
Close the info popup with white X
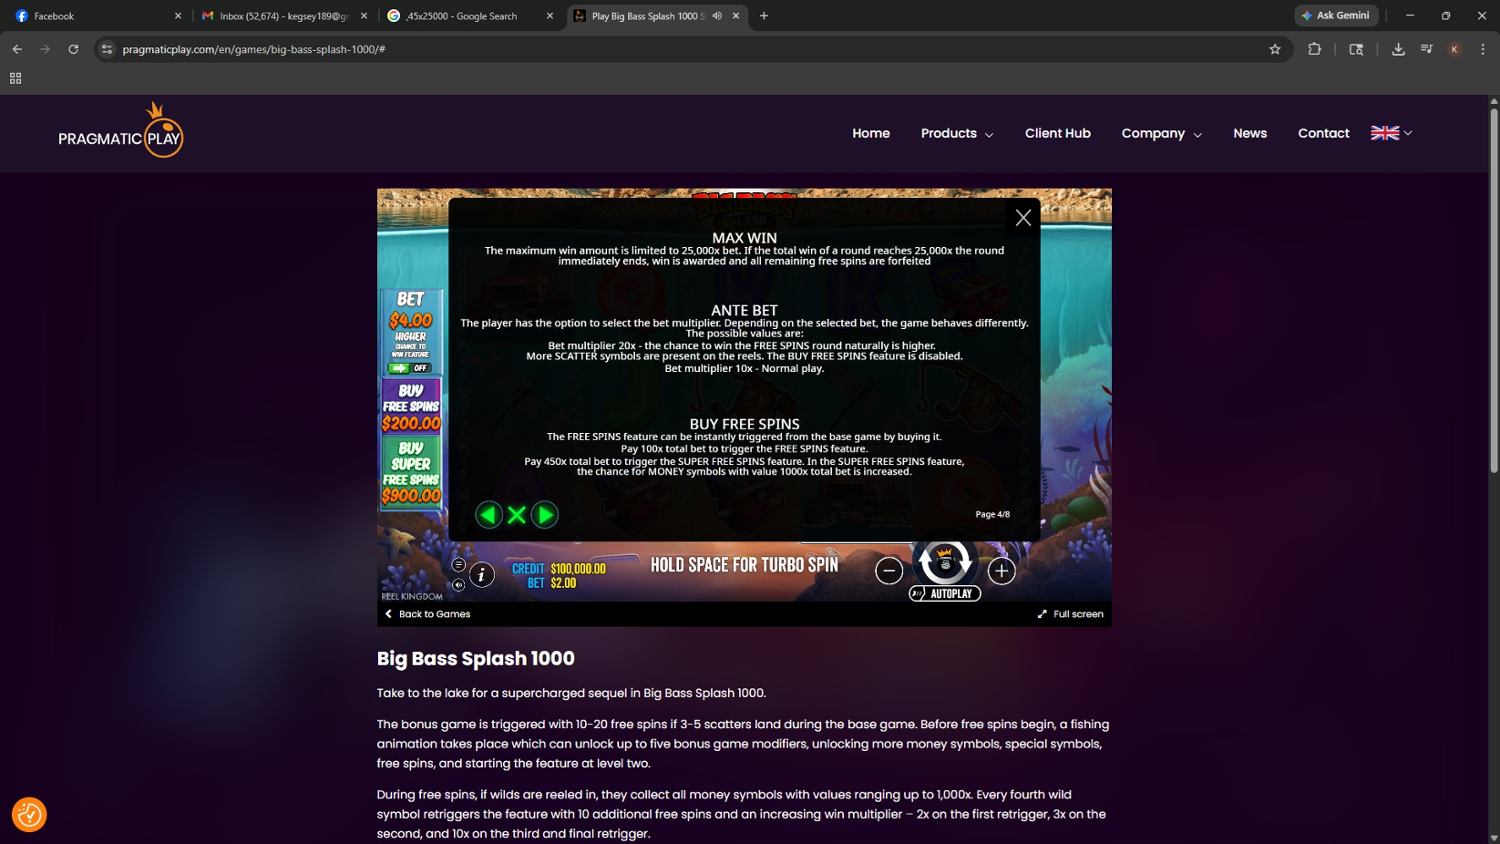pos(1023,218)
